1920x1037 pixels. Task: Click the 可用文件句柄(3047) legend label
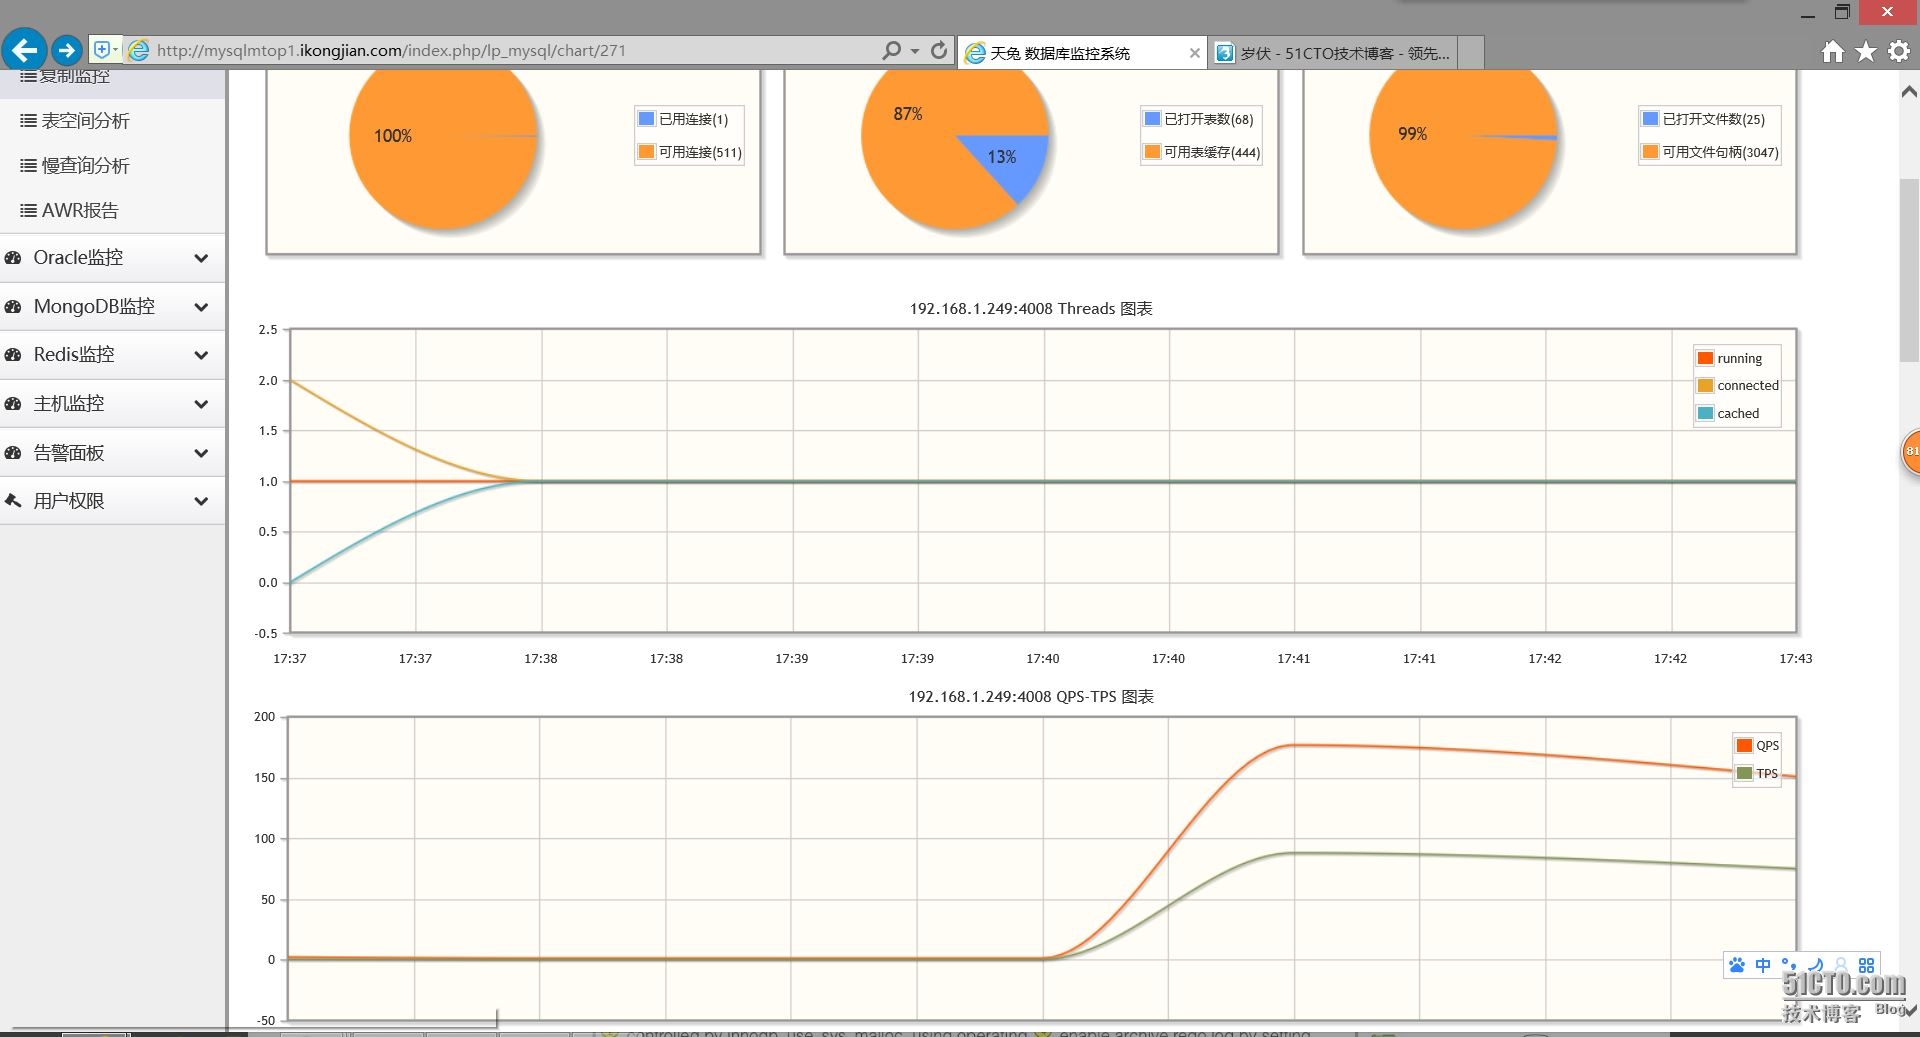click(x=1720, y=152)
